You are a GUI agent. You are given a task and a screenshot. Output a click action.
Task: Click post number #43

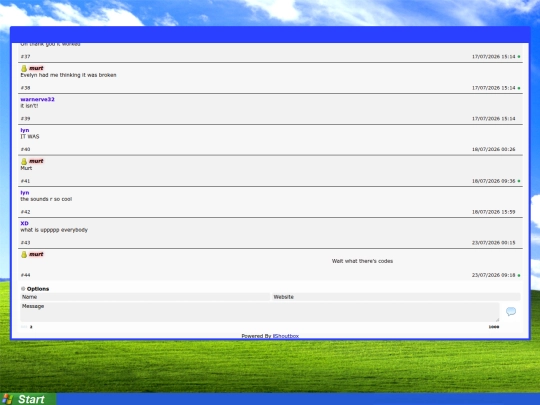(x=25, y=243)
